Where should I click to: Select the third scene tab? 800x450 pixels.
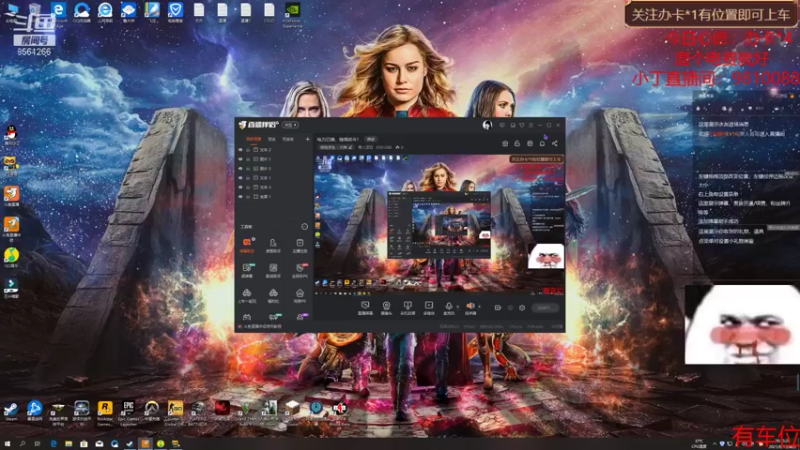pyautogui.click(x=288, y=139)
